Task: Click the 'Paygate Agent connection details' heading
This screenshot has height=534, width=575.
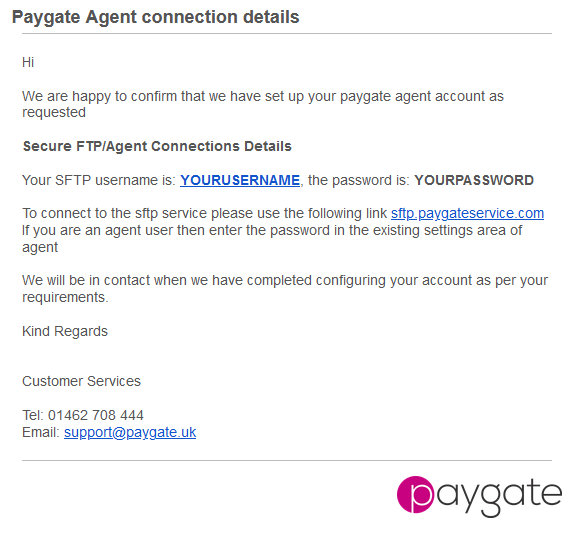Action: coord(155,17)
